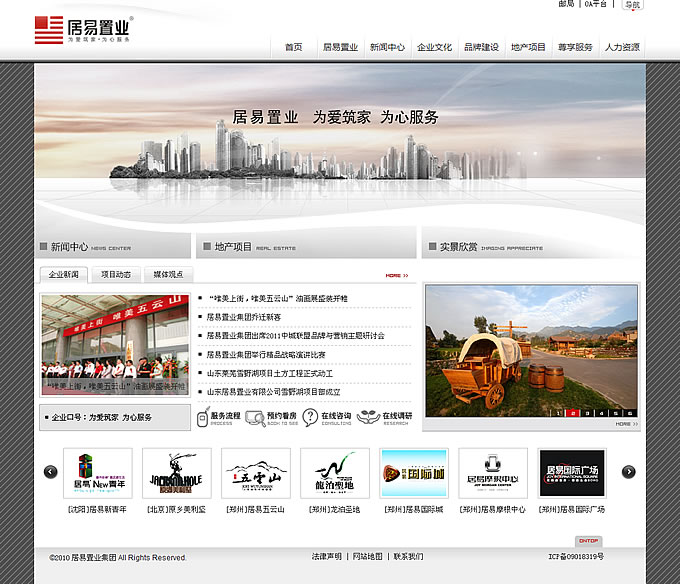Screen dimensions: 680x584
Task: Click the 法律声明 footer link
Action: pos(326,556)
